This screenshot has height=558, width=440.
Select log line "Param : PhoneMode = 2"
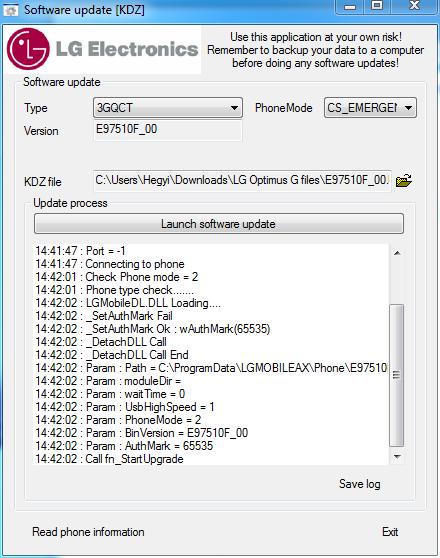click(x=118, y=420)
